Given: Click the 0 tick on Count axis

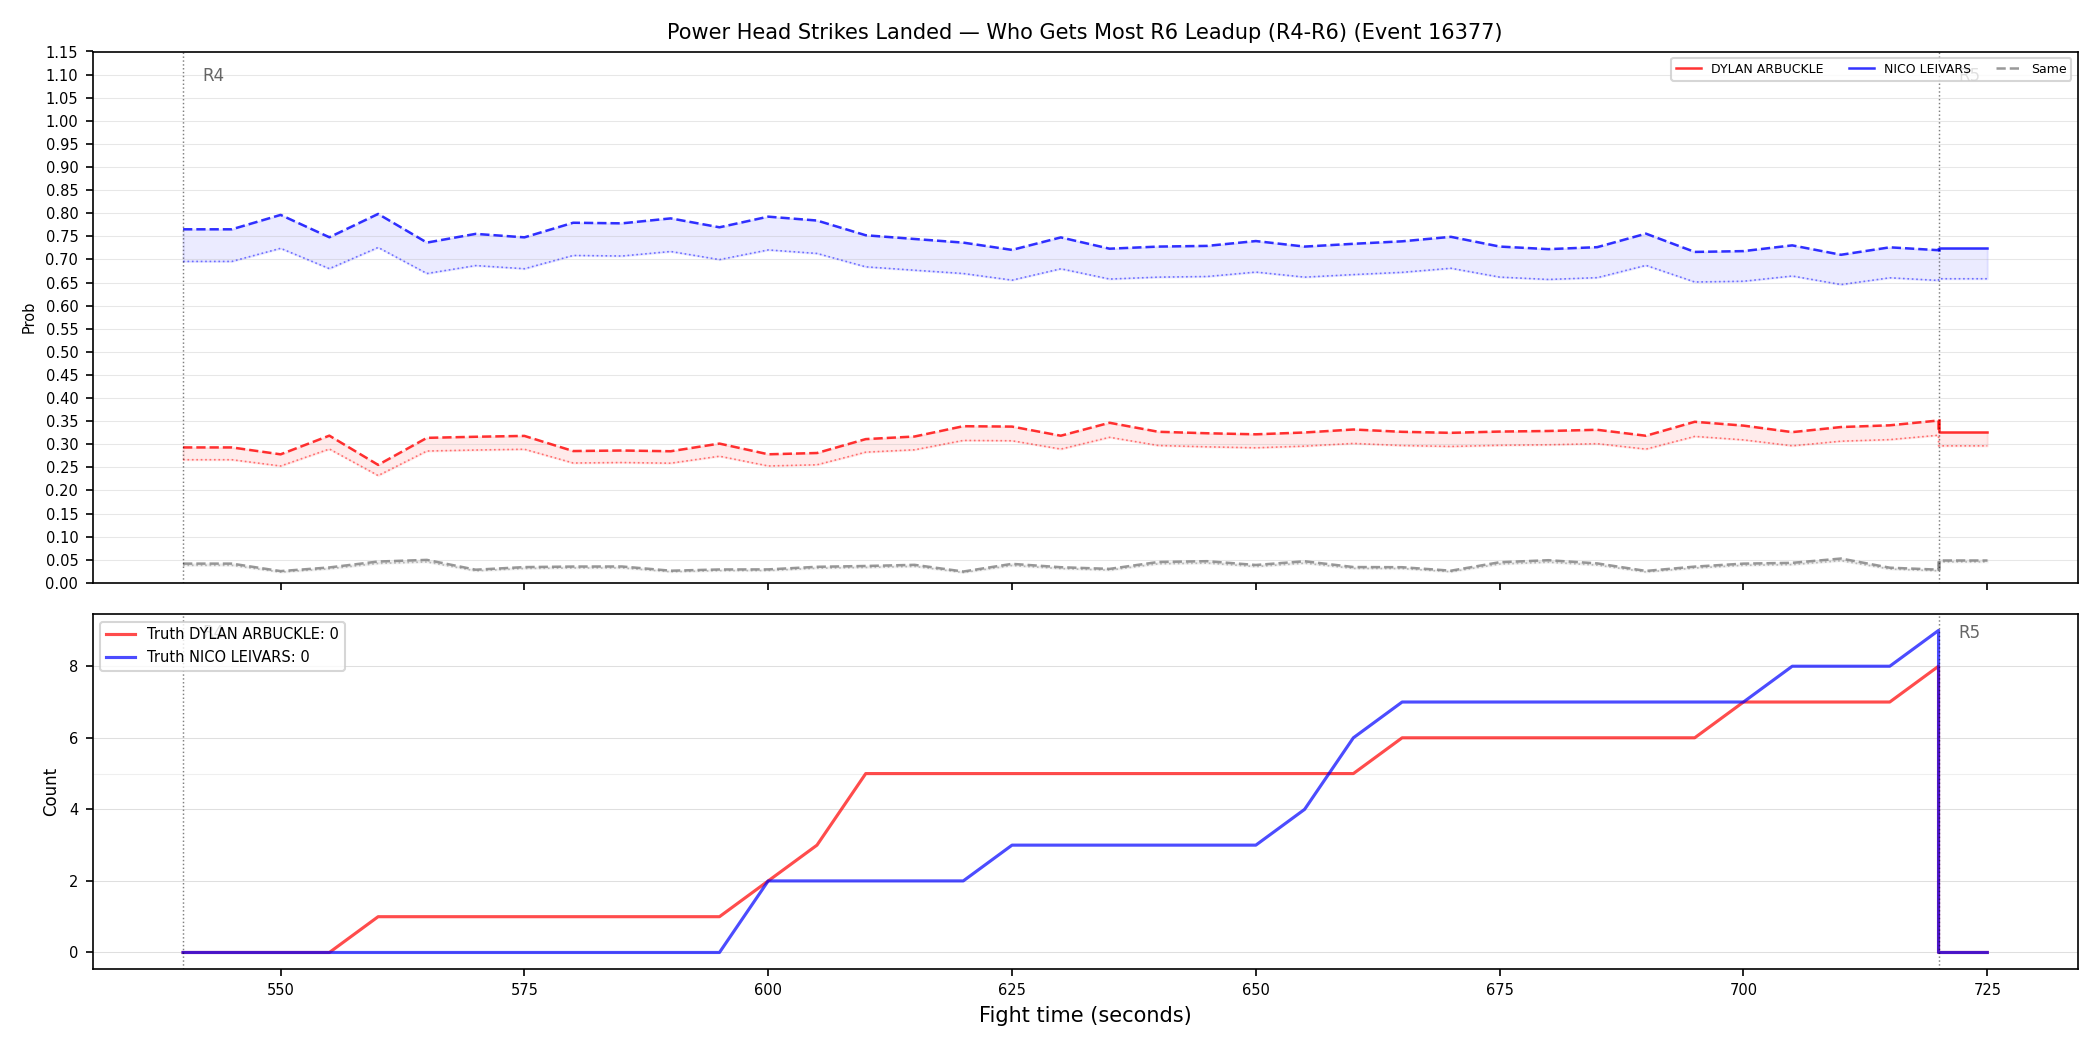Looking at the screenshot, I should point(73,952).
